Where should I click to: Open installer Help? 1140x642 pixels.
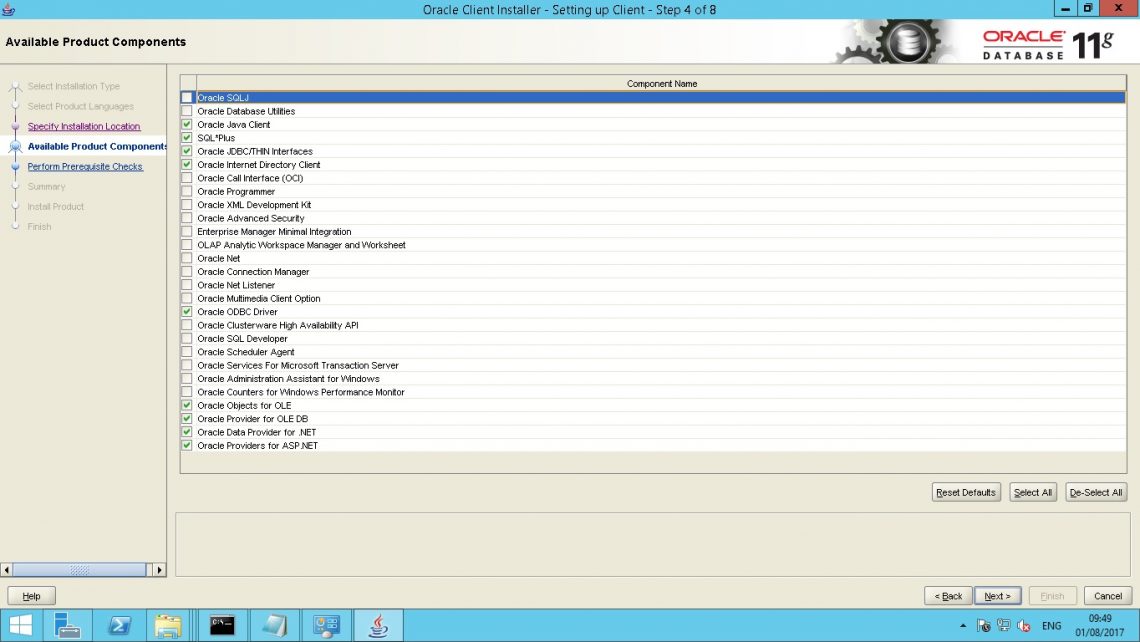point(31,595)
